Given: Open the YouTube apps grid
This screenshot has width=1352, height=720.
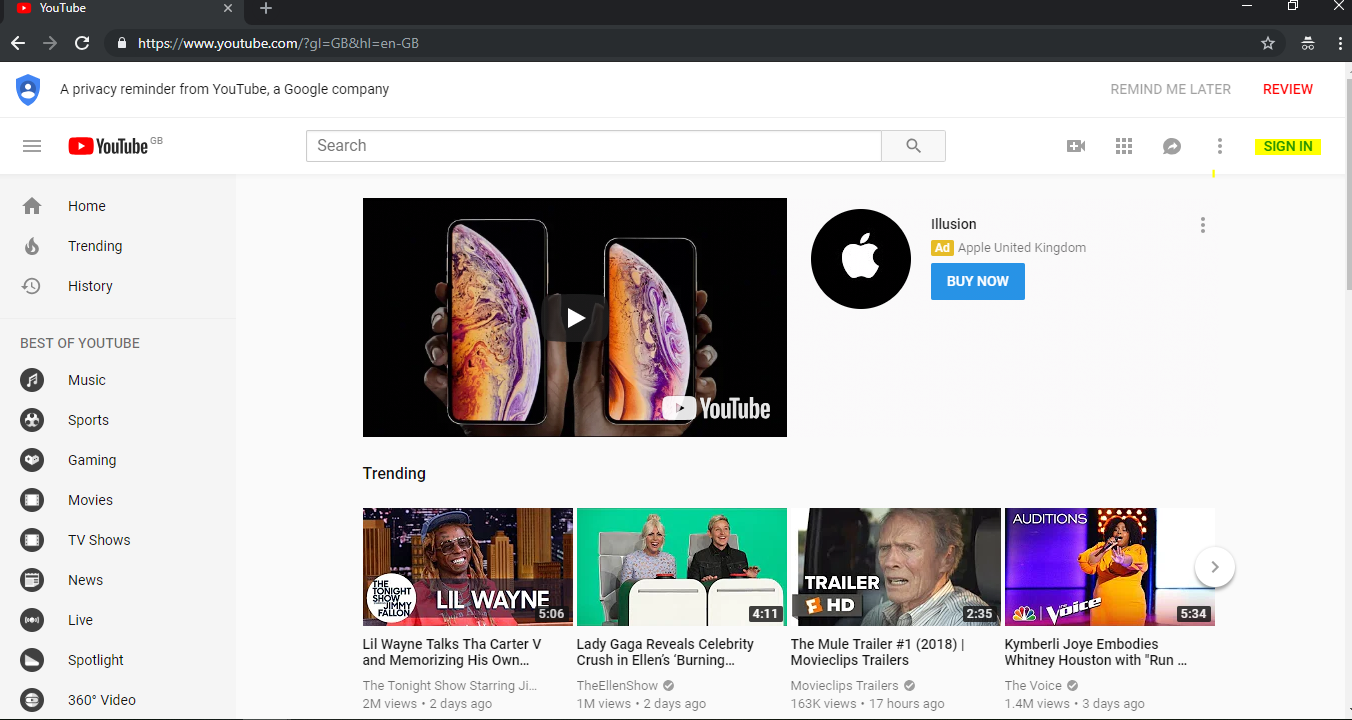Looking at the screenshot, I should point(1124,146).
